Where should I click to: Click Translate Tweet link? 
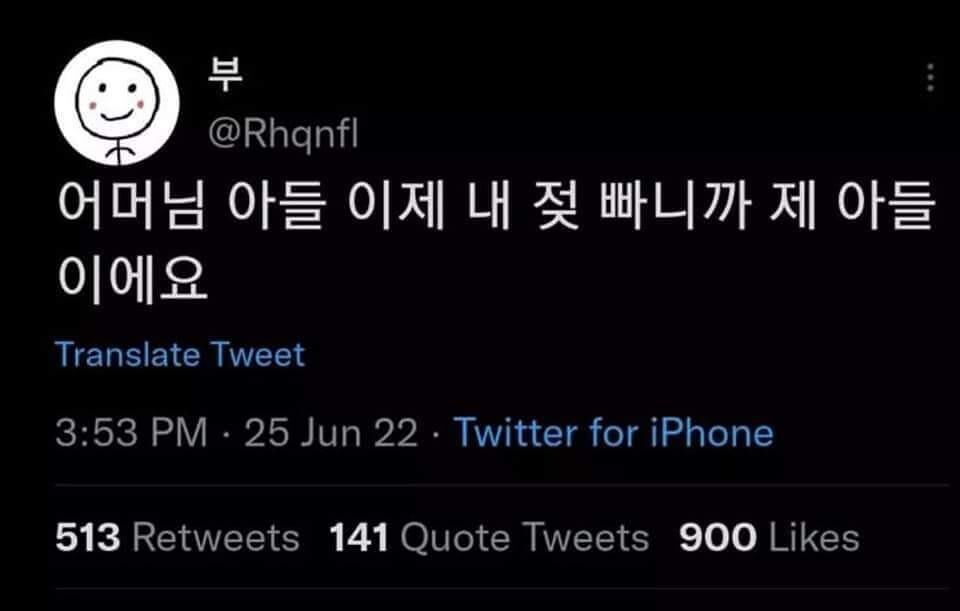[x=180, y=354]
